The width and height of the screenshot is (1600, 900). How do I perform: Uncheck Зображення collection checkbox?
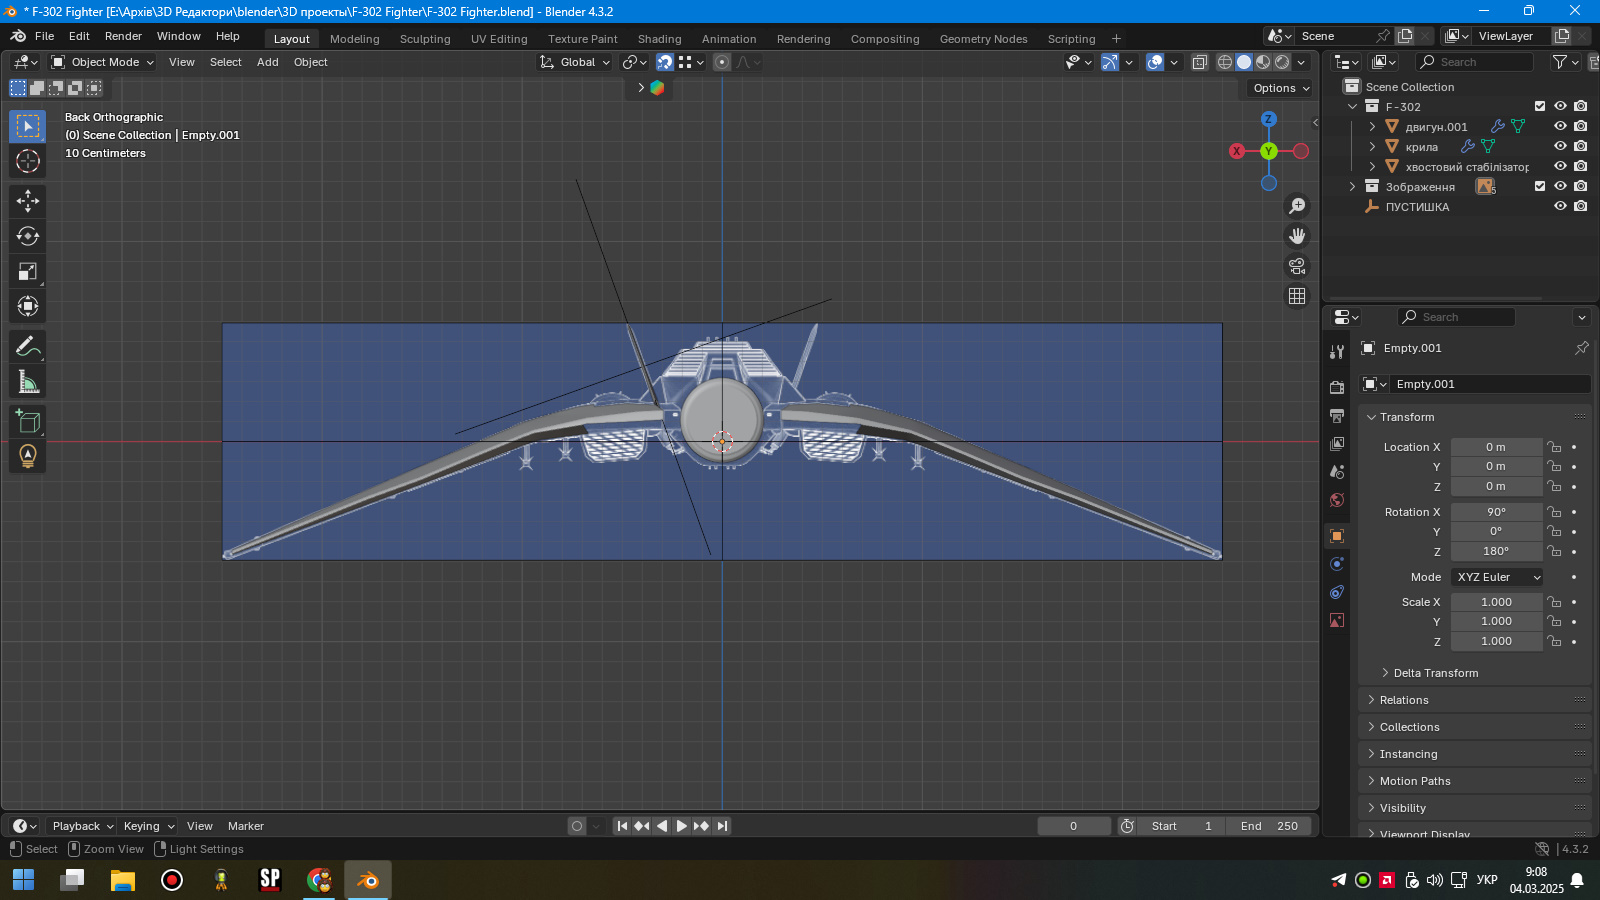[1540, 187]
